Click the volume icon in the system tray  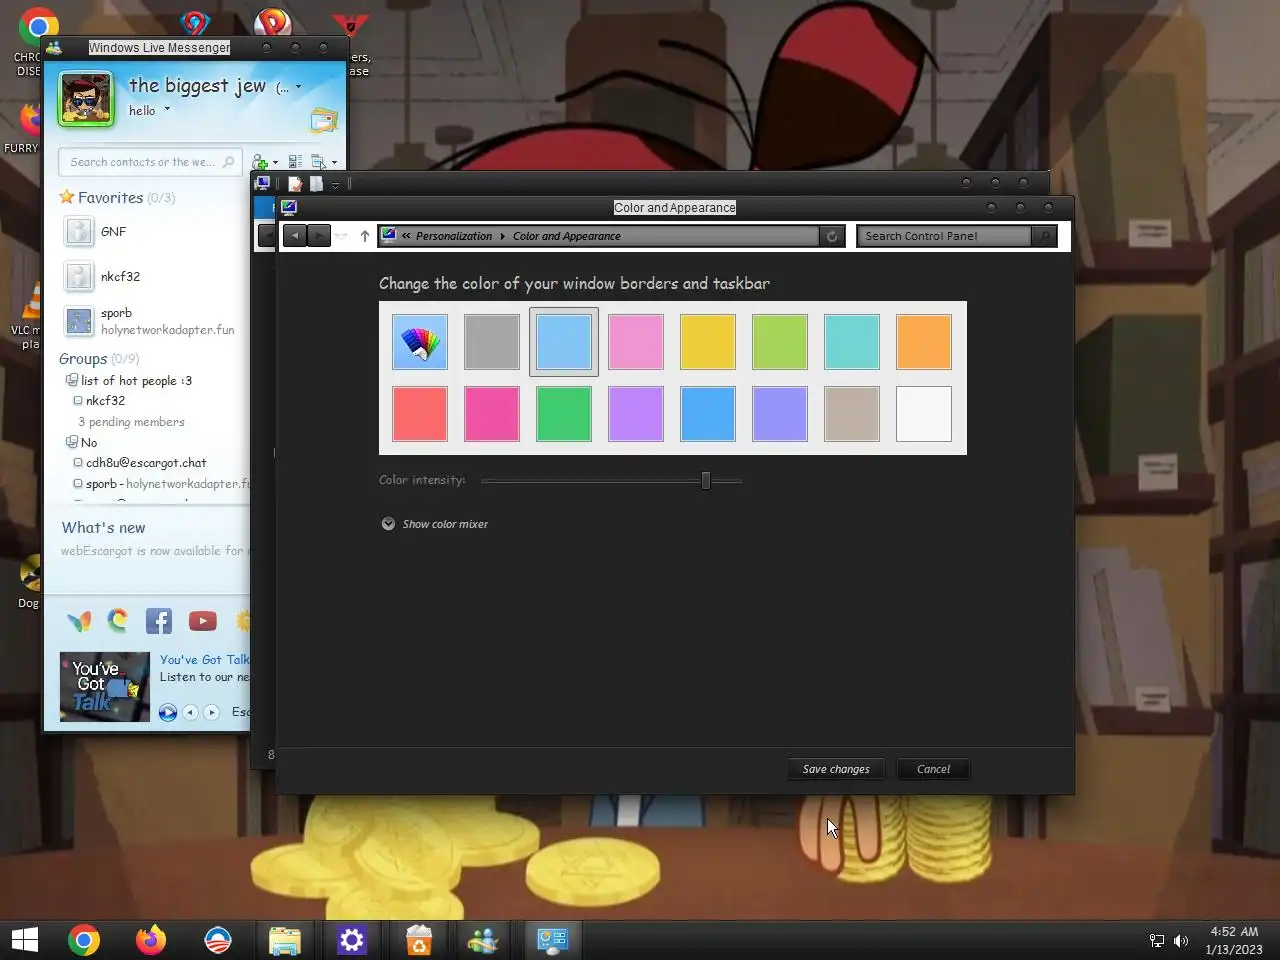tap(1181, 940)
